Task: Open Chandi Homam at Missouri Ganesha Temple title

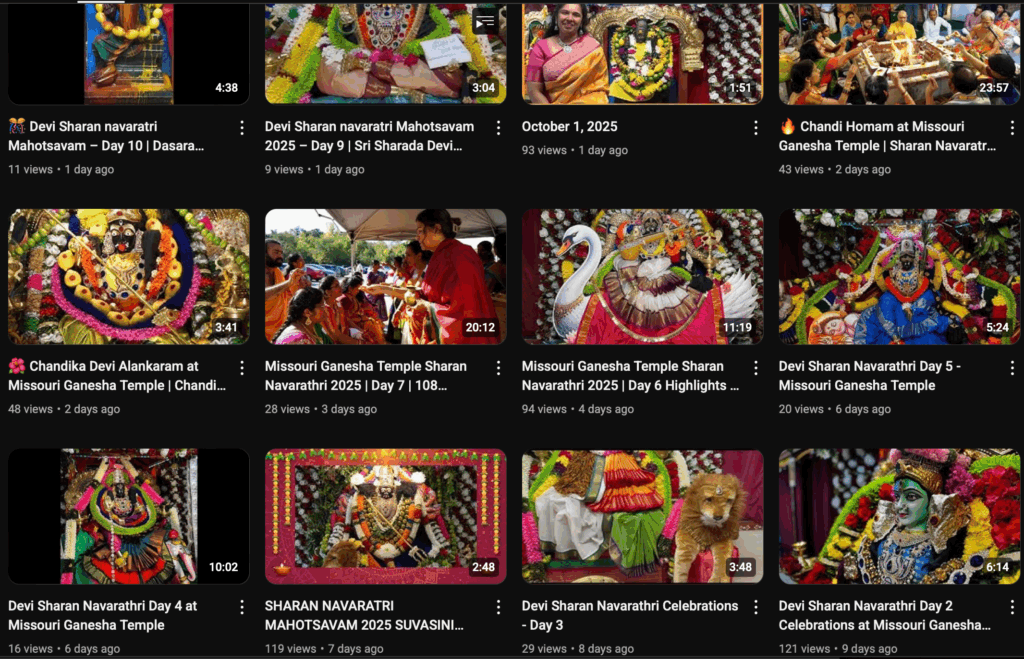Action: point(886,136)
